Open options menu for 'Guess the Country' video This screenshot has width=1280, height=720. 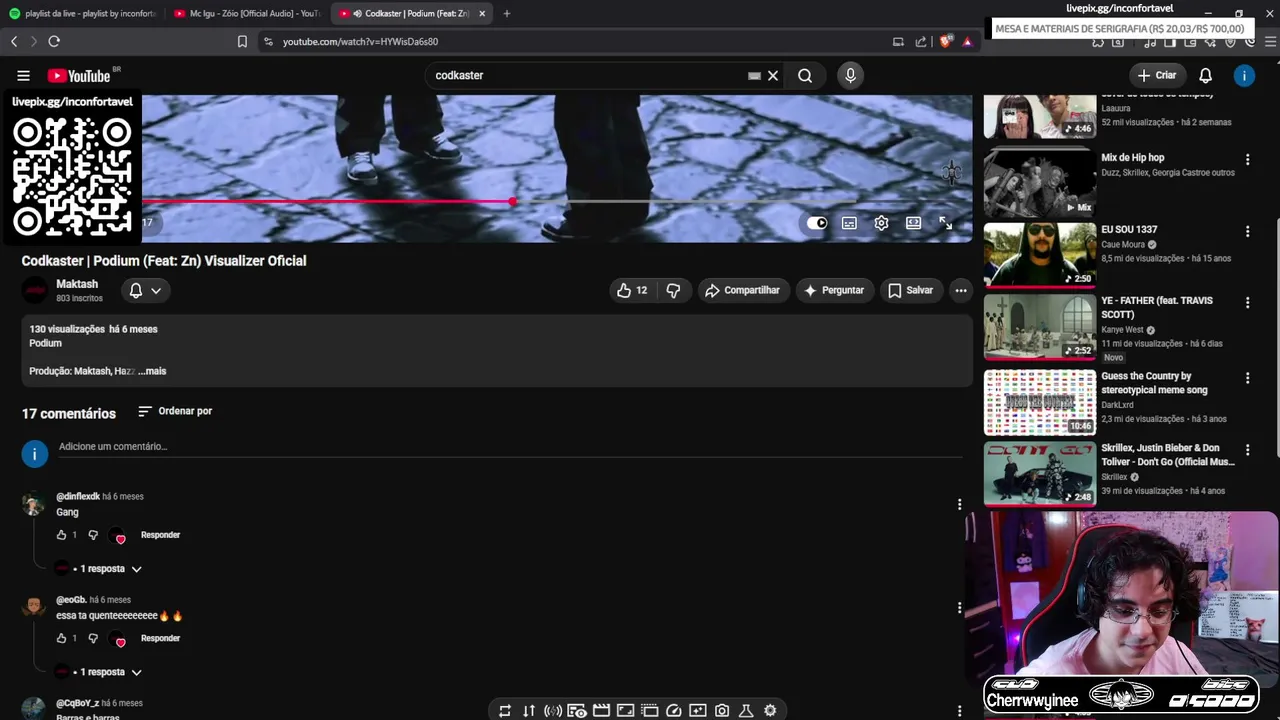[x=1247, y=378]
